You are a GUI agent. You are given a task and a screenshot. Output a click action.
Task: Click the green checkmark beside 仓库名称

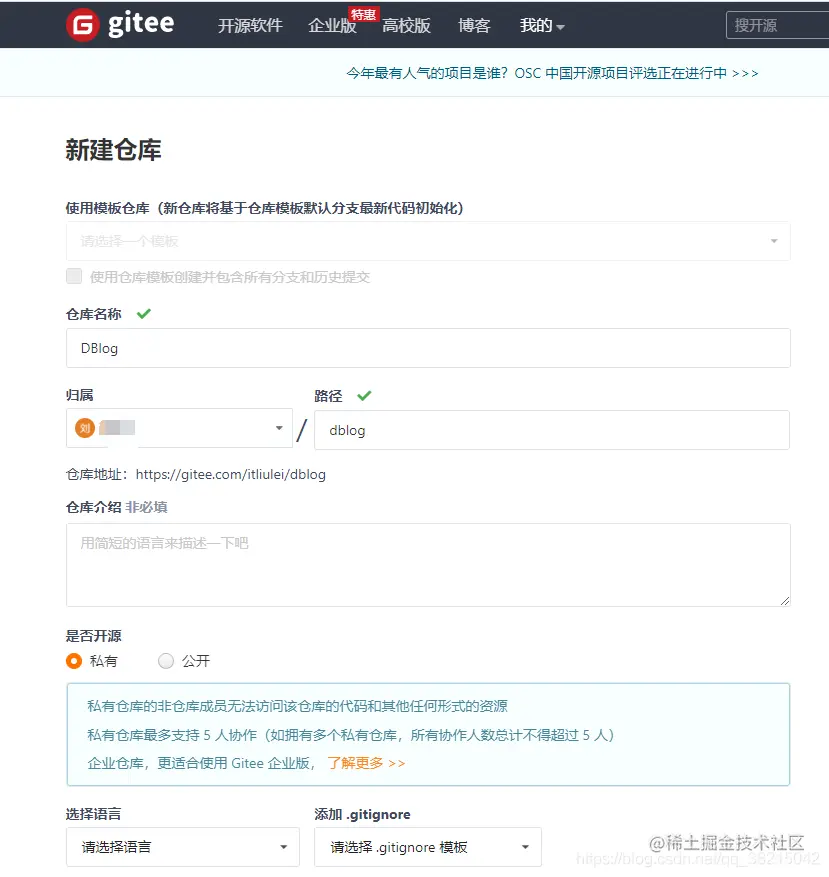143,314
